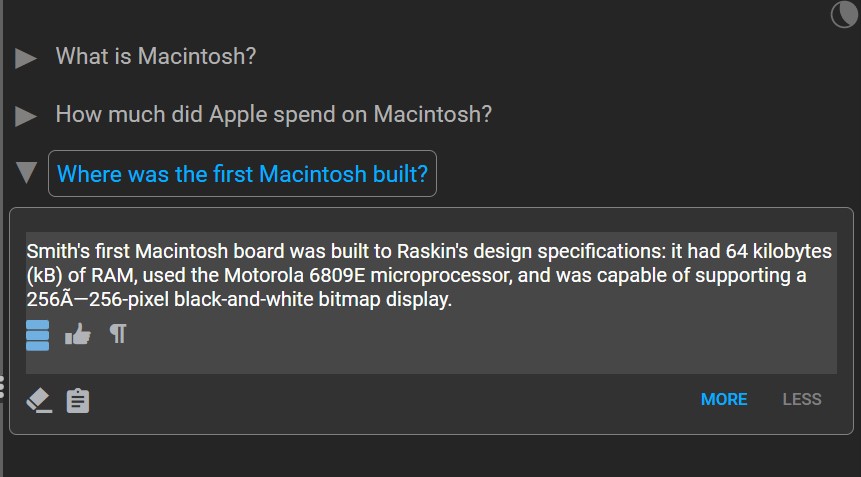The image size is (861, 477).
Task: Toggle dark mode with the half-moon icon
Action: pyautogui.click(x=844, y=14)
